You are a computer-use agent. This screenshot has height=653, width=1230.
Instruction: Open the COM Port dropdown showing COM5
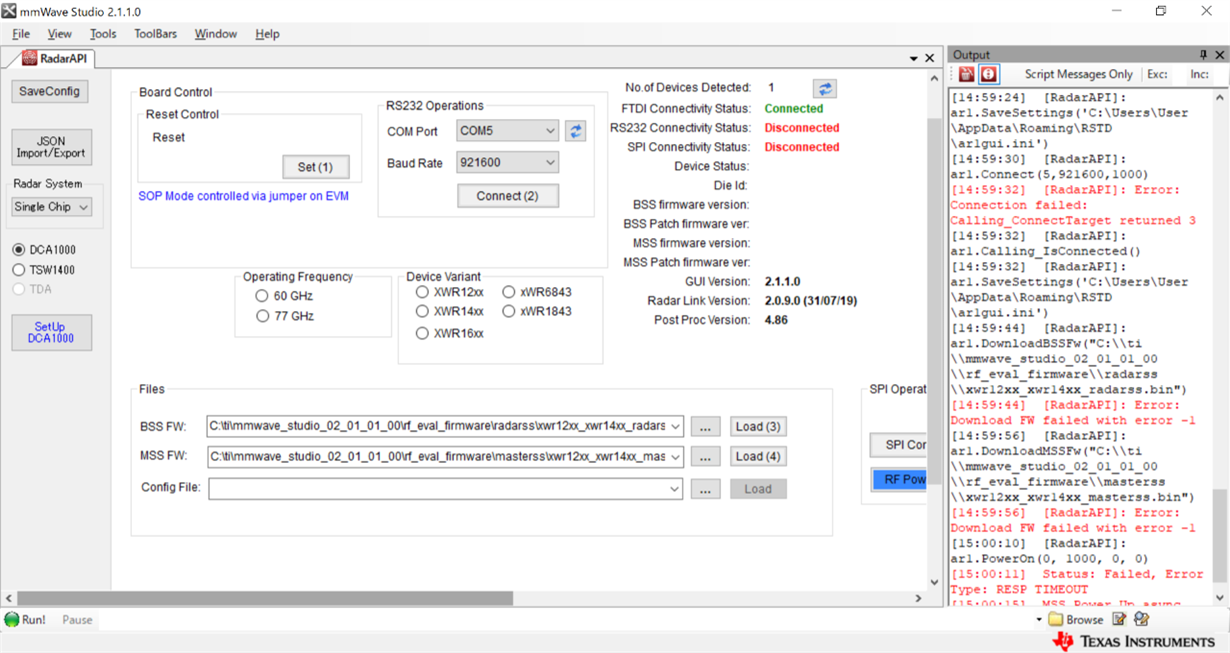point(508,131)
